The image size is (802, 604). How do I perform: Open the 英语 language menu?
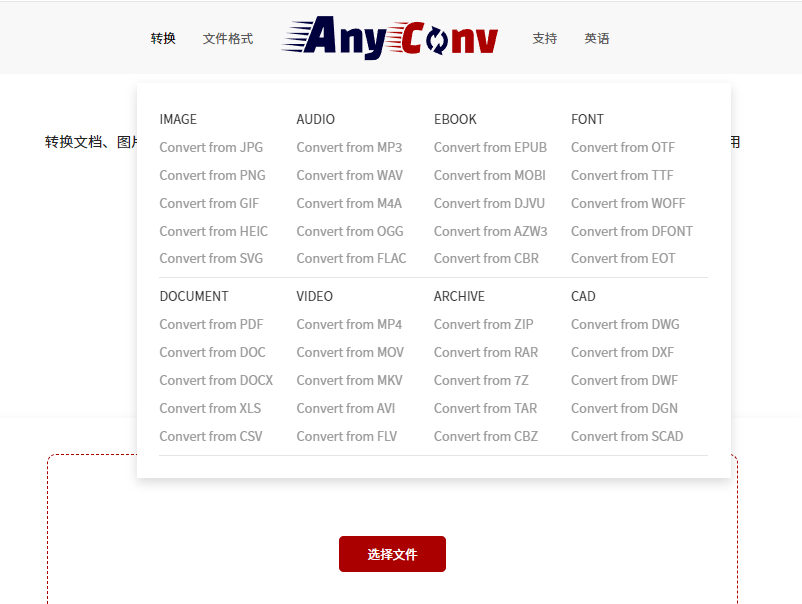[597, 38]
